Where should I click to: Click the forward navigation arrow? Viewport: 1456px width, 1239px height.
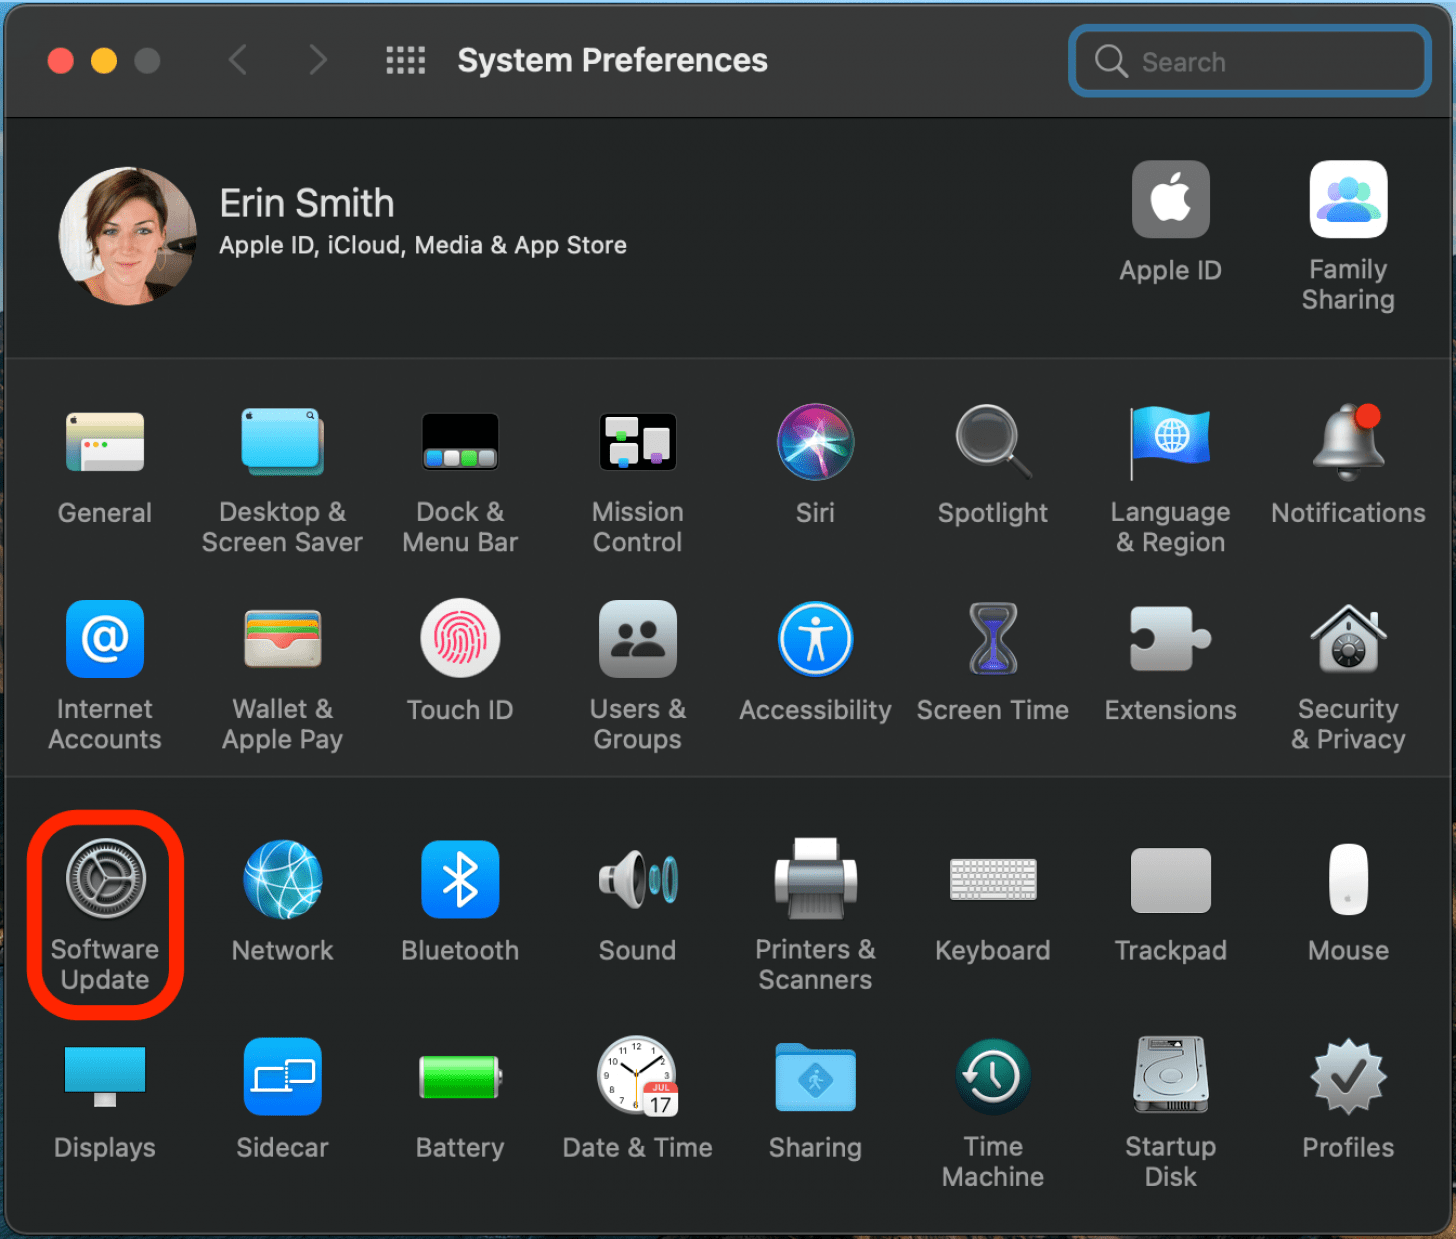[x=317, y=60]
